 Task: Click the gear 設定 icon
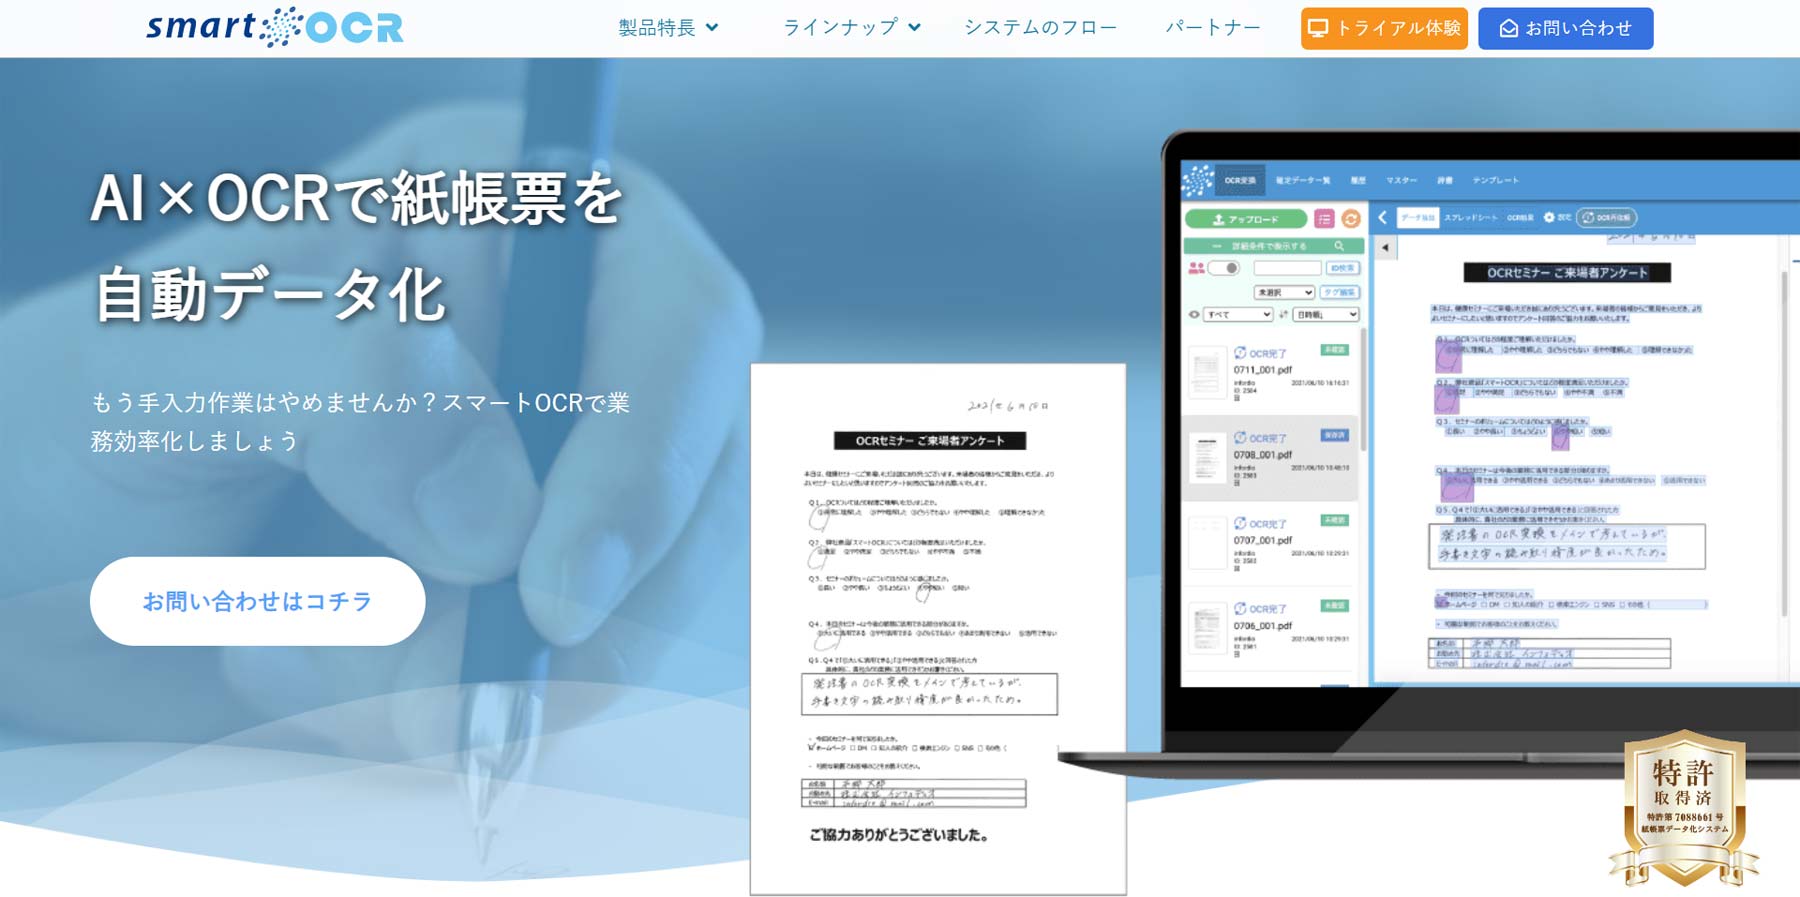coord(1550,217)
